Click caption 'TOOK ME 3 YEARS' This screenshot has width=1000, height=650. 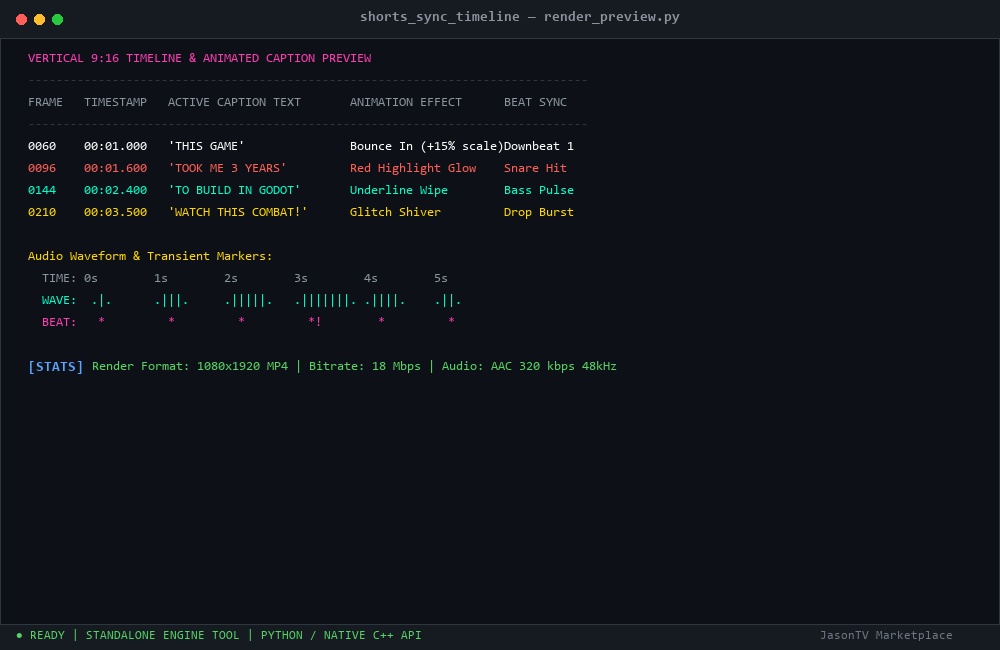point(227,168)
